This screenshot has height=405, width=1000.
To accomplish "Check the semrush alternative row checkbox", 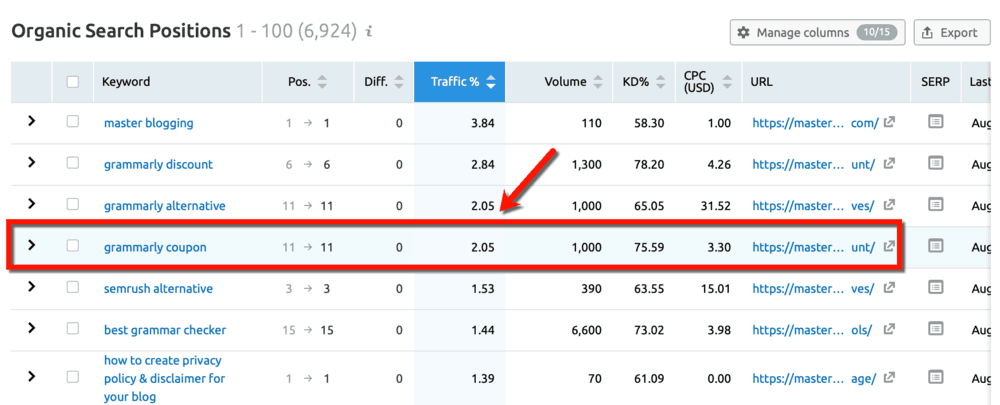I will click(x=73, y=287).
